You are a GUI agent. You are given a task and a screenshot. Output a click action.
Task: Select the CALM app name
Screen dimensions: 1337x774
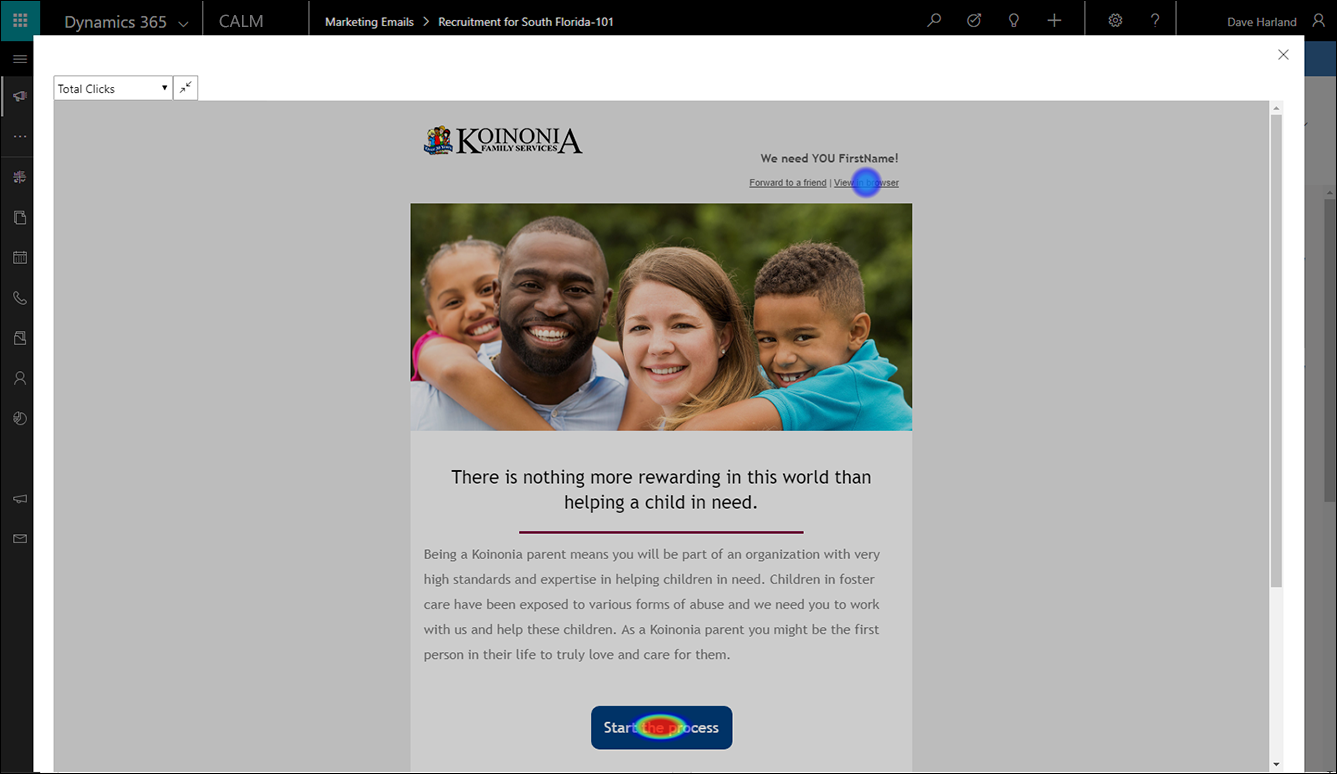click(241, 21)
